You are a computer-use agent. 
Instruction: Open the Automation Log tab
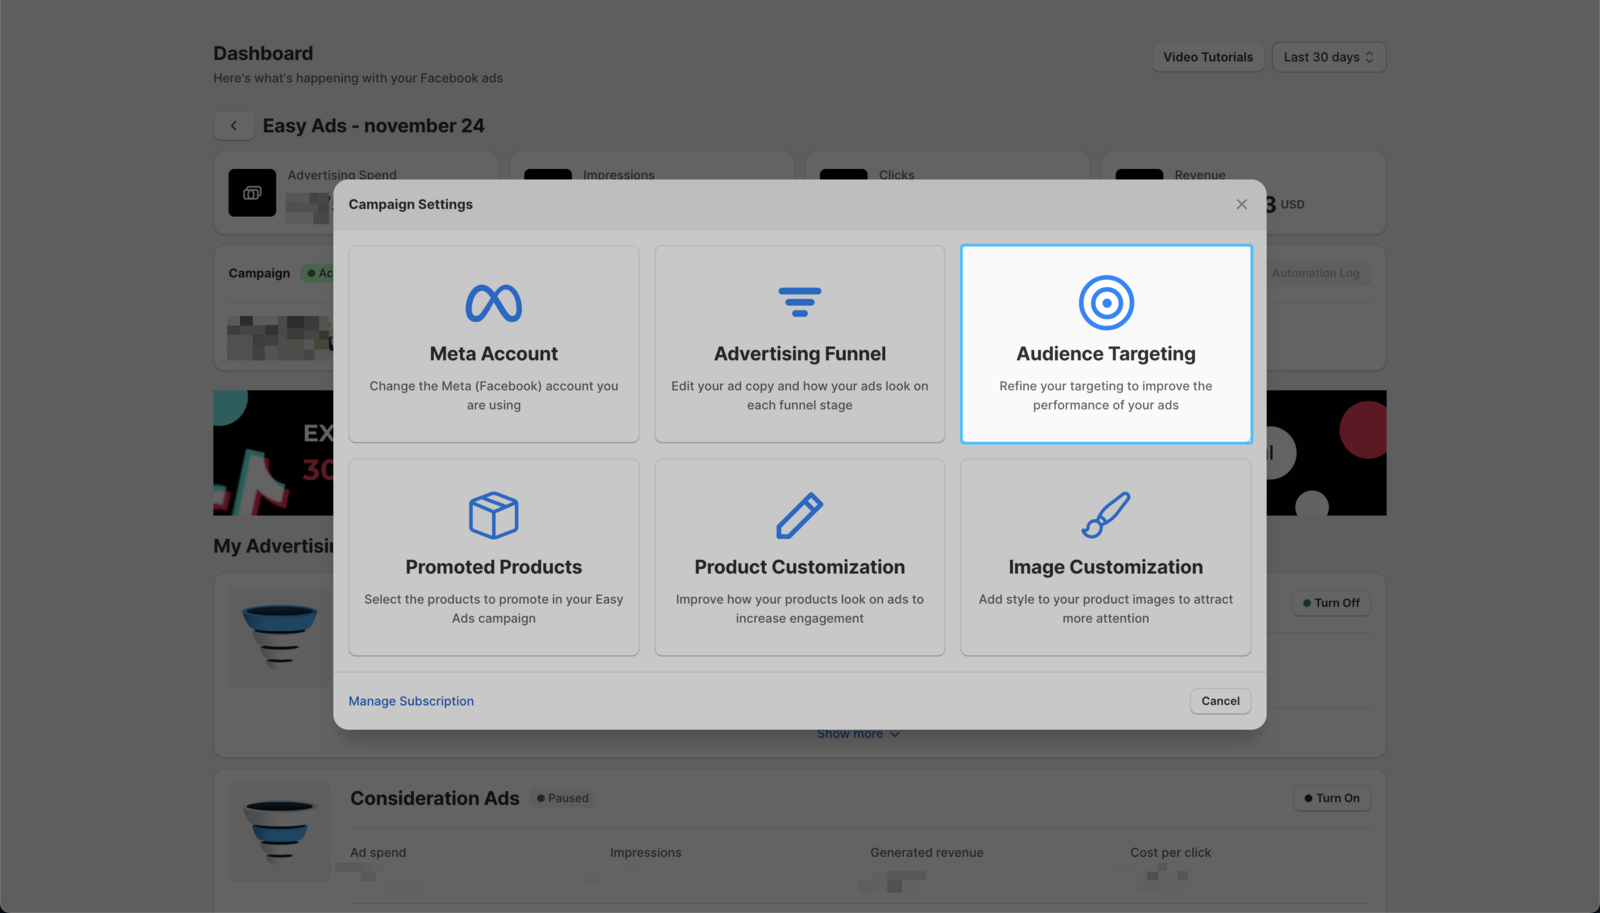[x=1315, y=273]
